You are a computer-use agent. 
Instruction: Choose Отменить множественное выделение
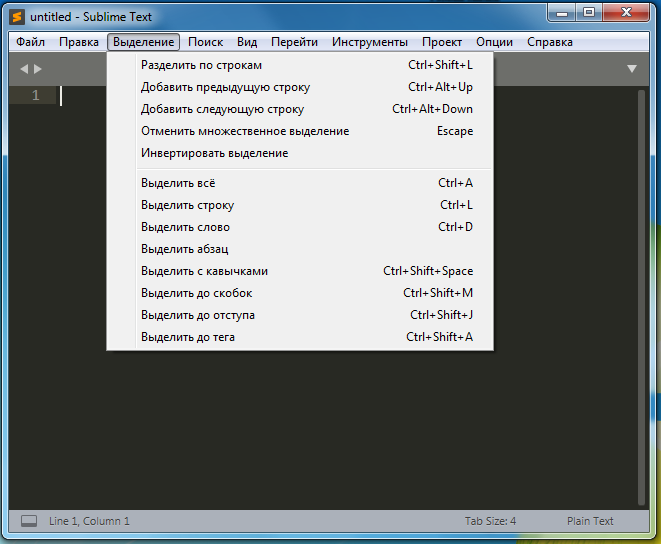click(300, 131)
